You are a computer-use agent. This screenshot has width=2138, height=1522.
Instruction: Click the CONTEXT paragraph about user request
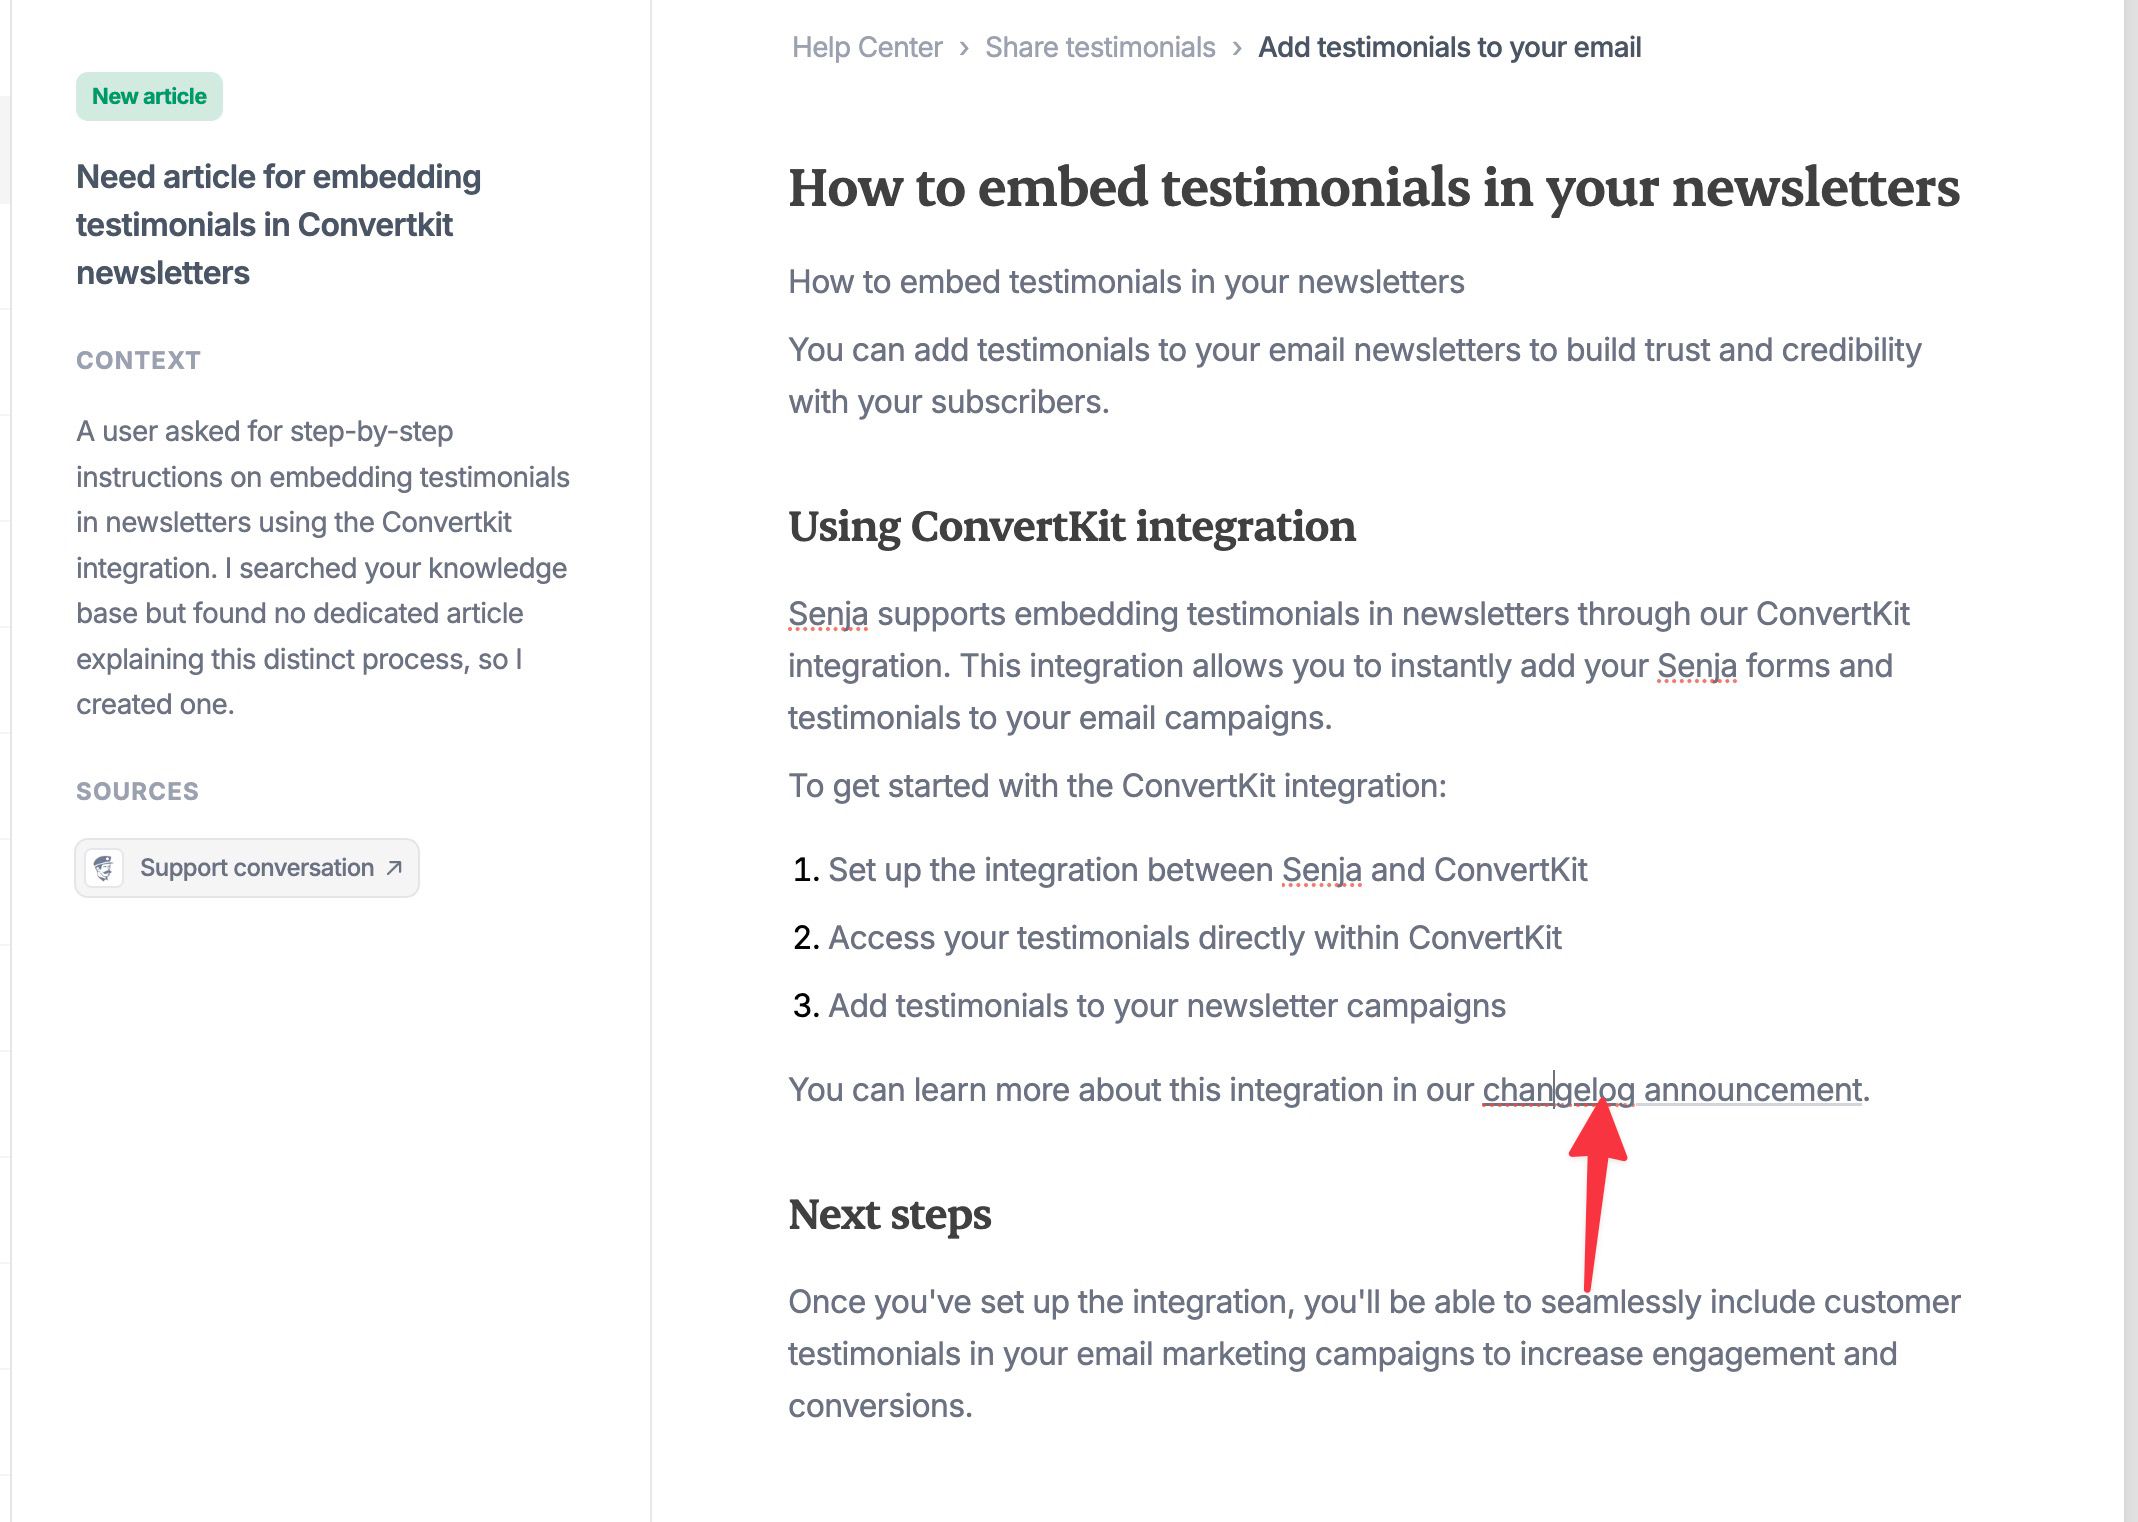pos(323,567)
